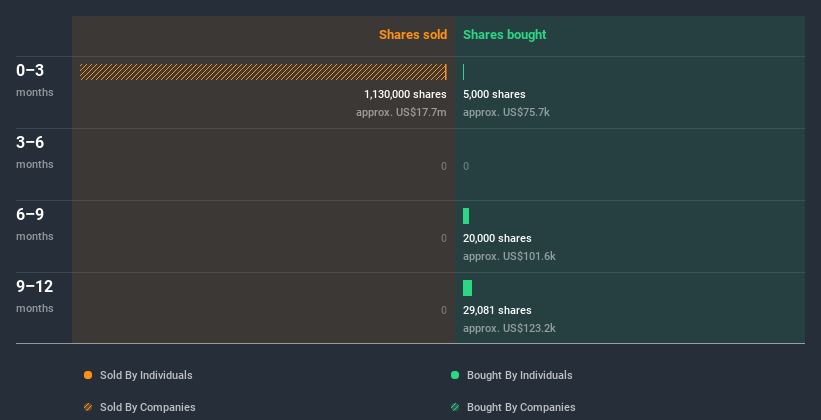Click the zero sold value in 6–9 months
The image size is (821, 420).
point(444,238)
